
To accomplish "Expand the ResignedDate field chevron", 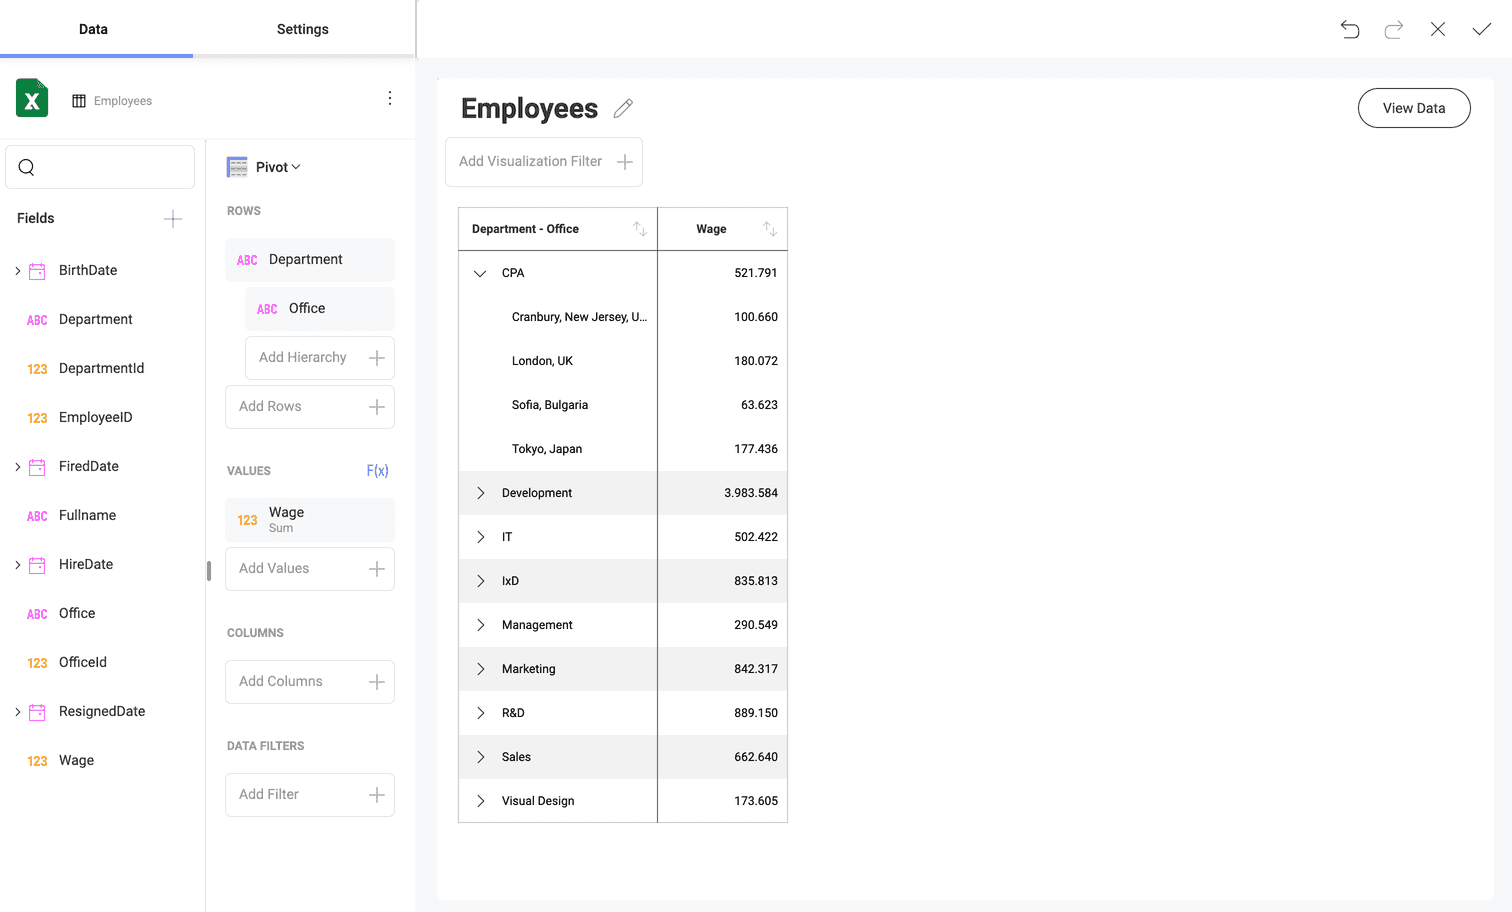I will point(17,712).
